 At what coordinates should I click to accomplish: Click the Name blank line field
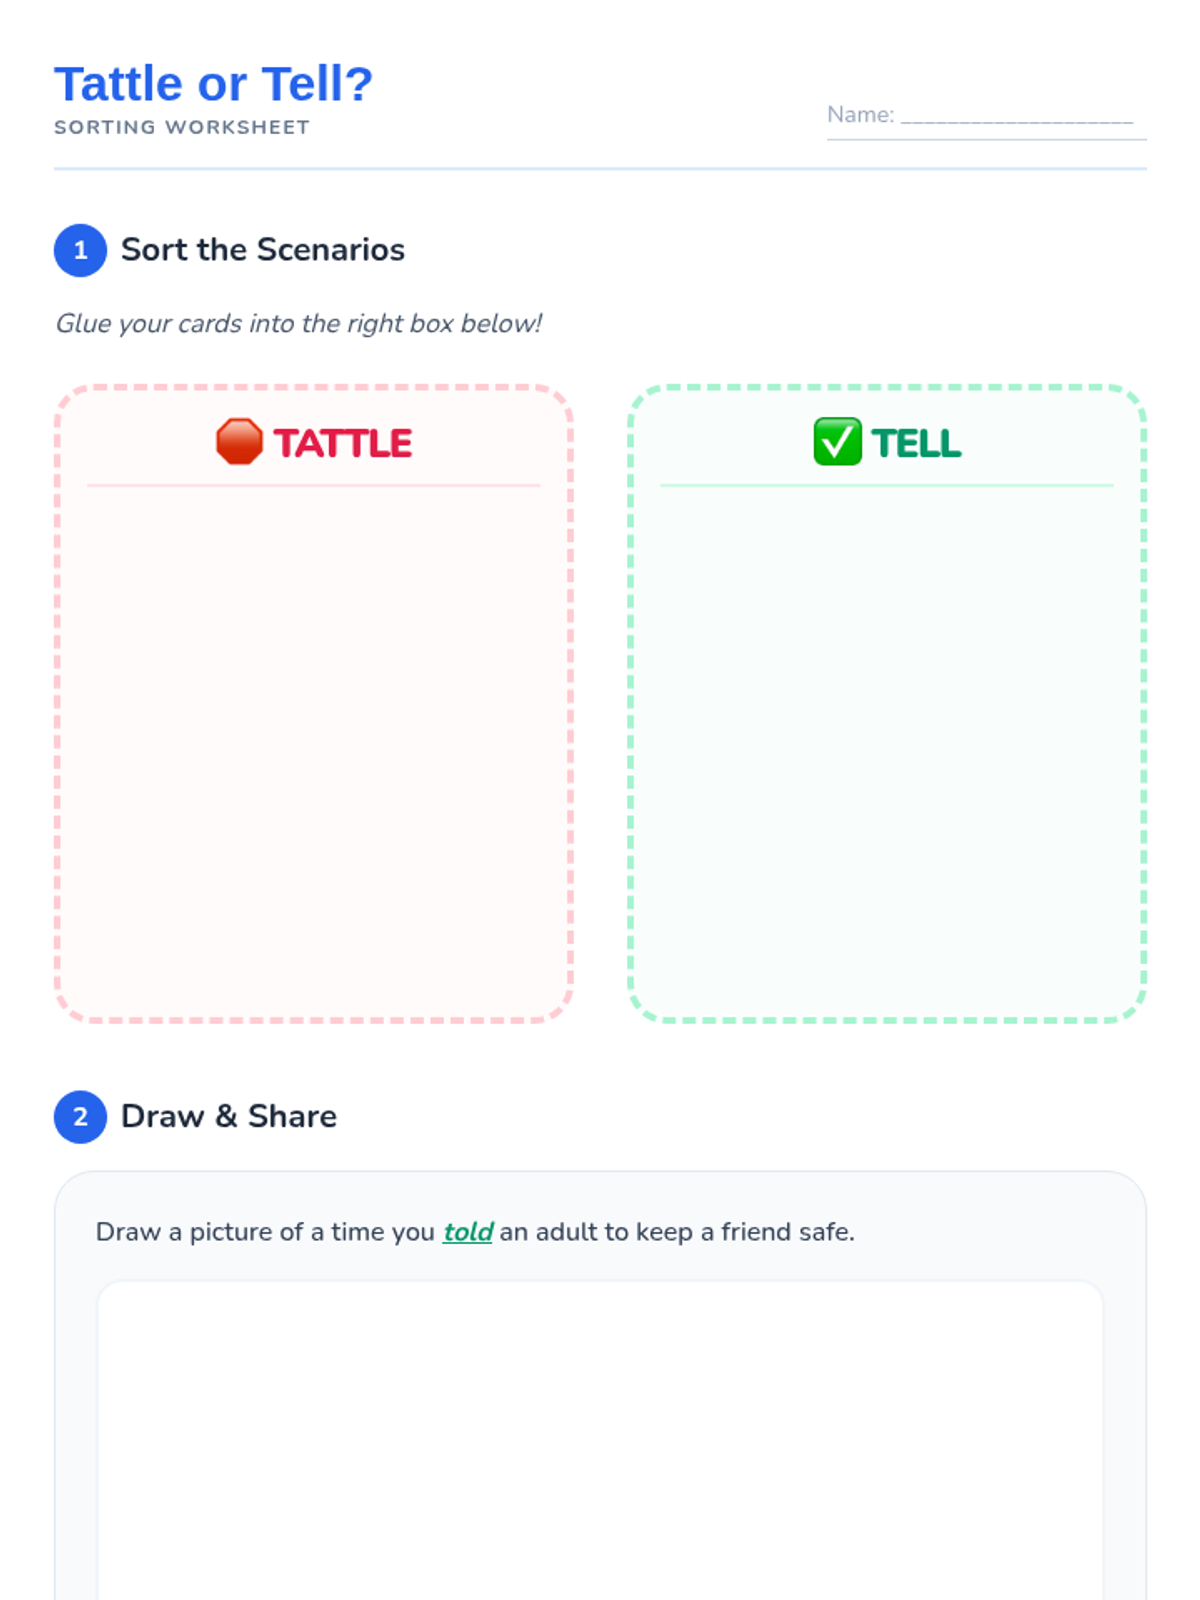click(x=1017, y=117)
